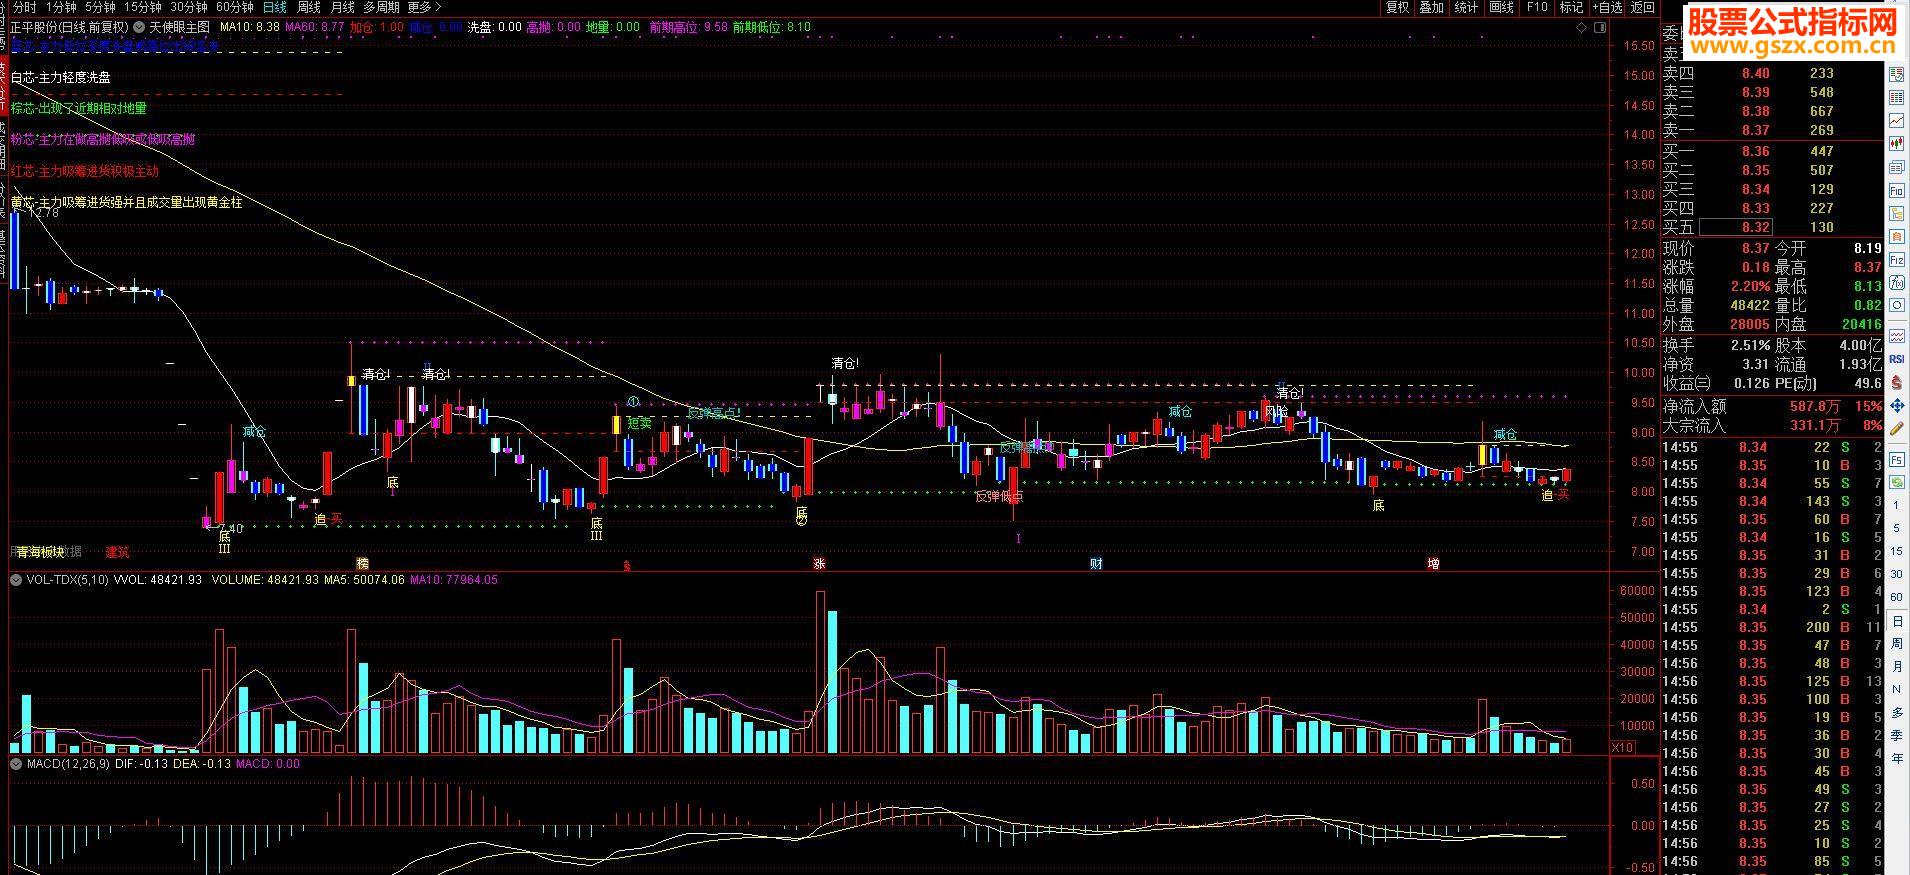Select the blue four-arrow move icon
This screenshot has height=875, width=1910.
pos(1897,405)
